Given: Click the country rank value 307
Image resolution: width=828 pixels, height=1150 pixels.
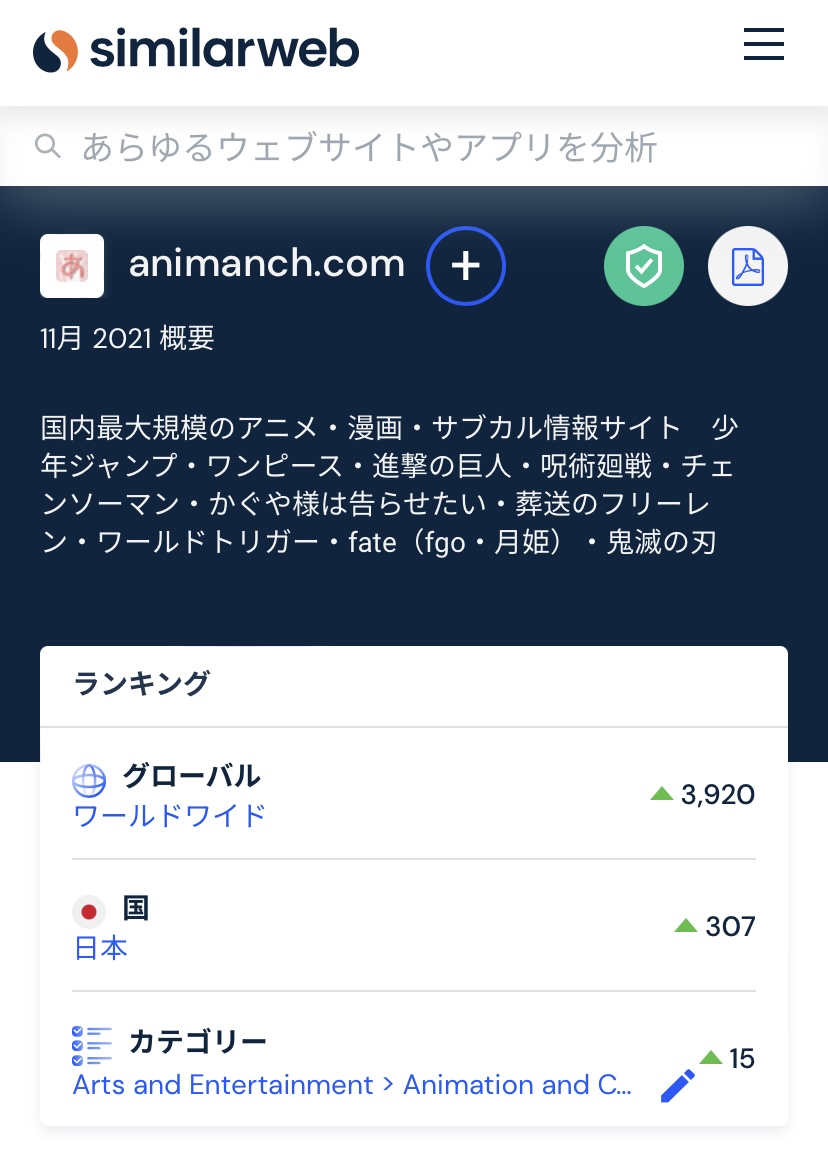Looking at the screenshot, I should point(730,927).
